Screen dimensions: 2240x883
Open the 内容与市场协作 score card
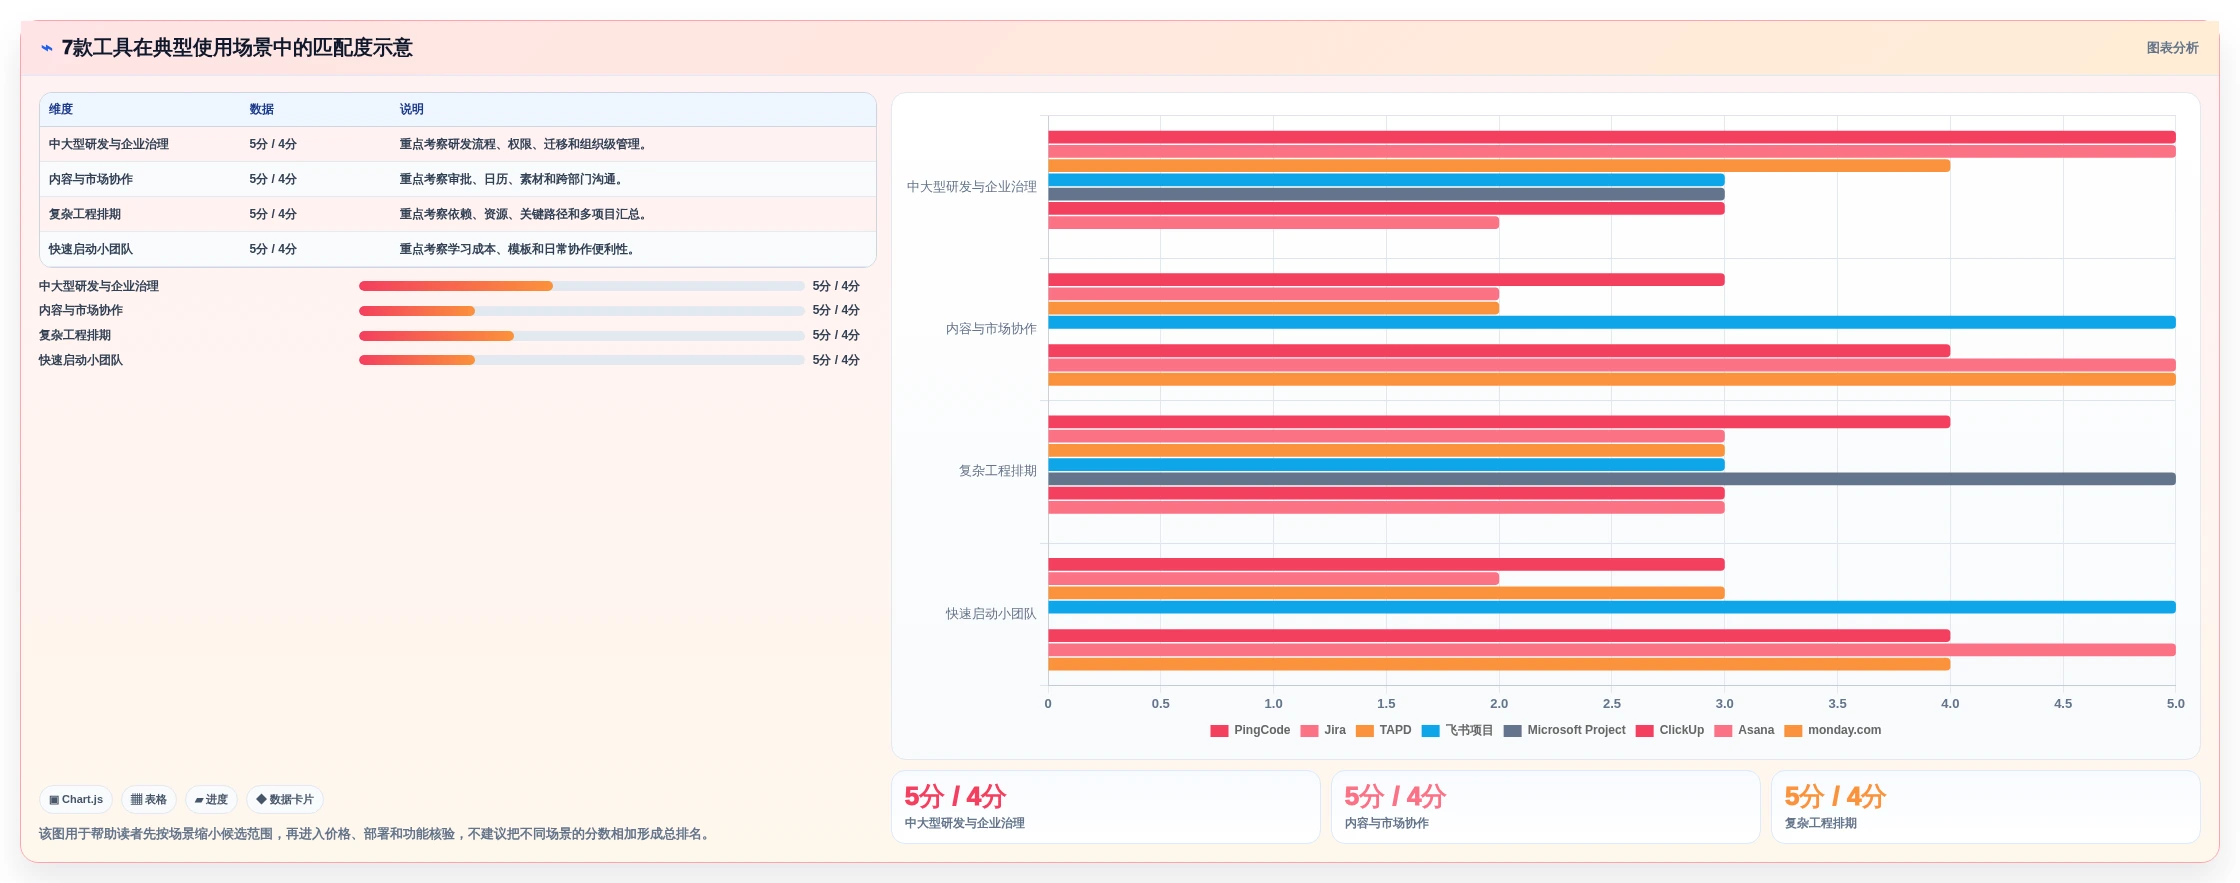1545,807
